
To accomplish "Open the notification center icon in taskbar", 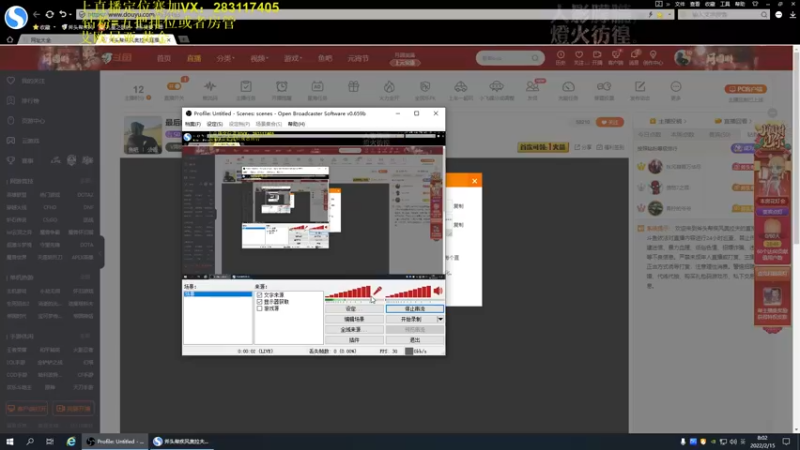I will point(786,441).
